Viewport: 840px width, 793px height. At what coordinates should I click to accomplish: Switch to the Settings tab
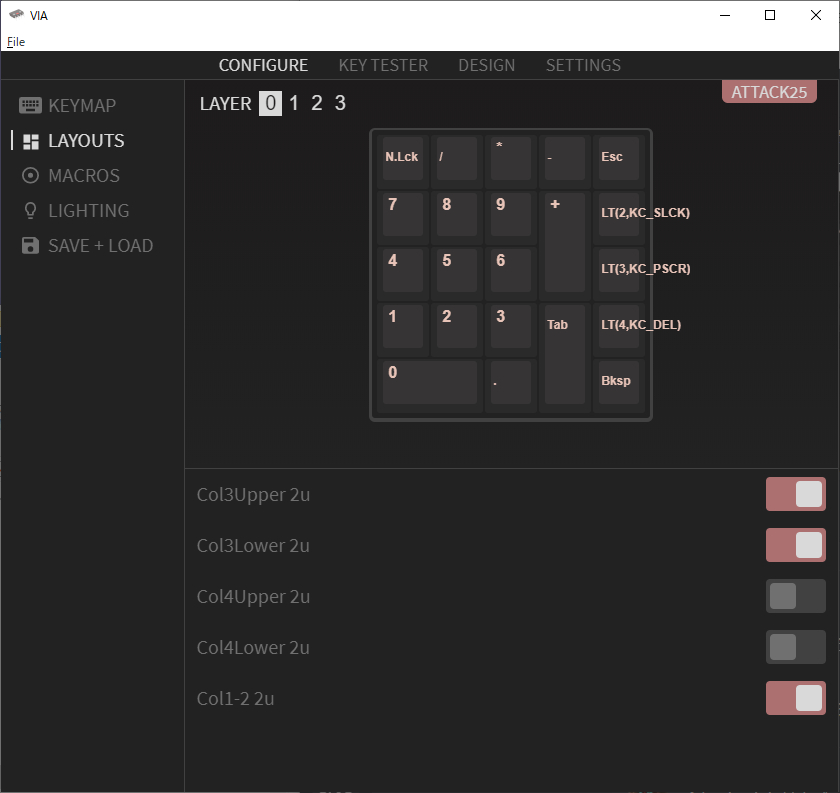click(583, 65)
